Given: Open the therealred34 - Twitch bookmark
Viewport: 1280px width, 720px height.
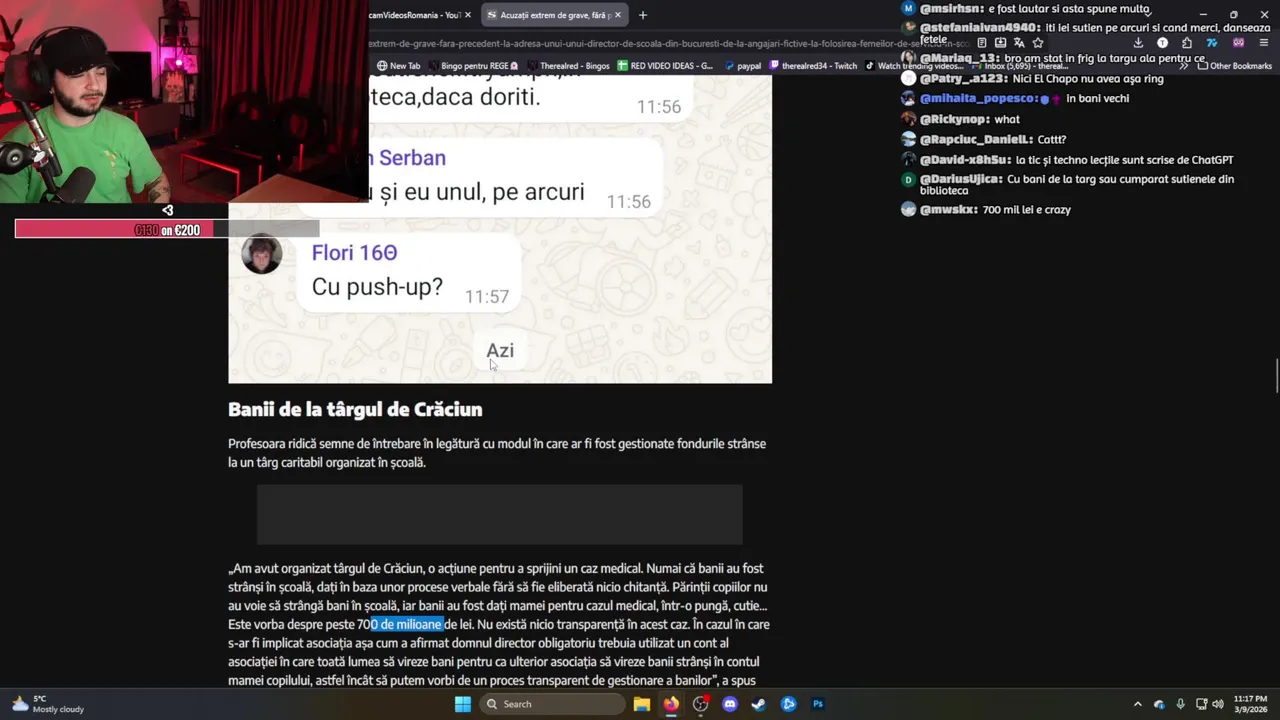Looking at the screenshot, I should 812,66.
